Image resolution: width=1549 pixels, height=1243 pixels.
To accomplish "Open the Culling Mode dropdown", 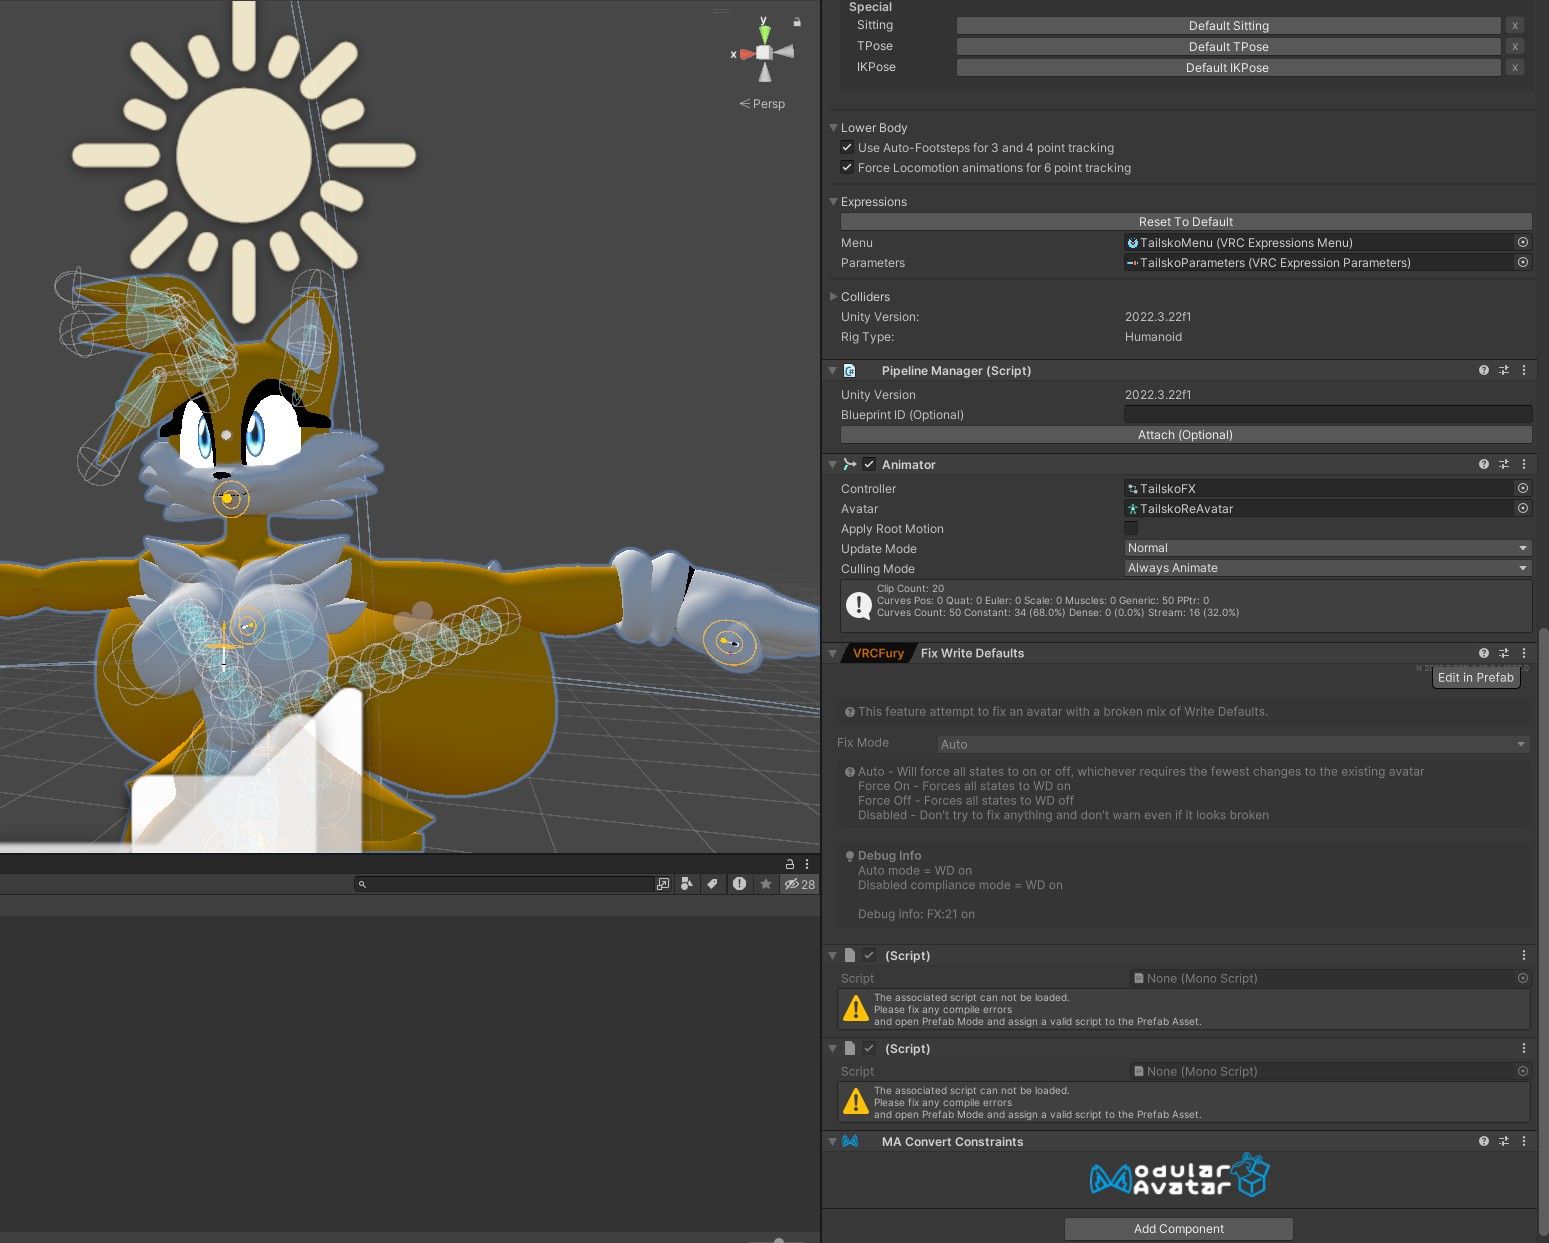I will (x=1328, y=568).
